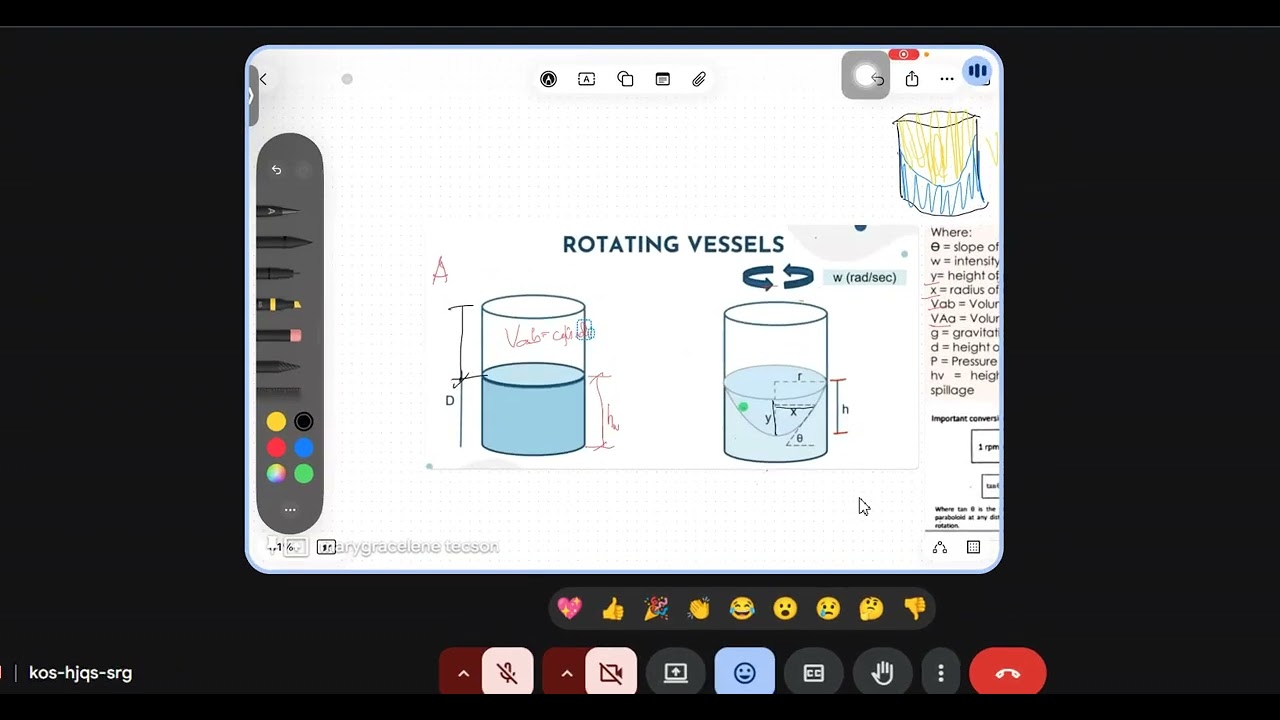Viewport: 1280px width, 720px height.
Task: Open palette more options ellipsis
Action: click(x=290, y=509)
